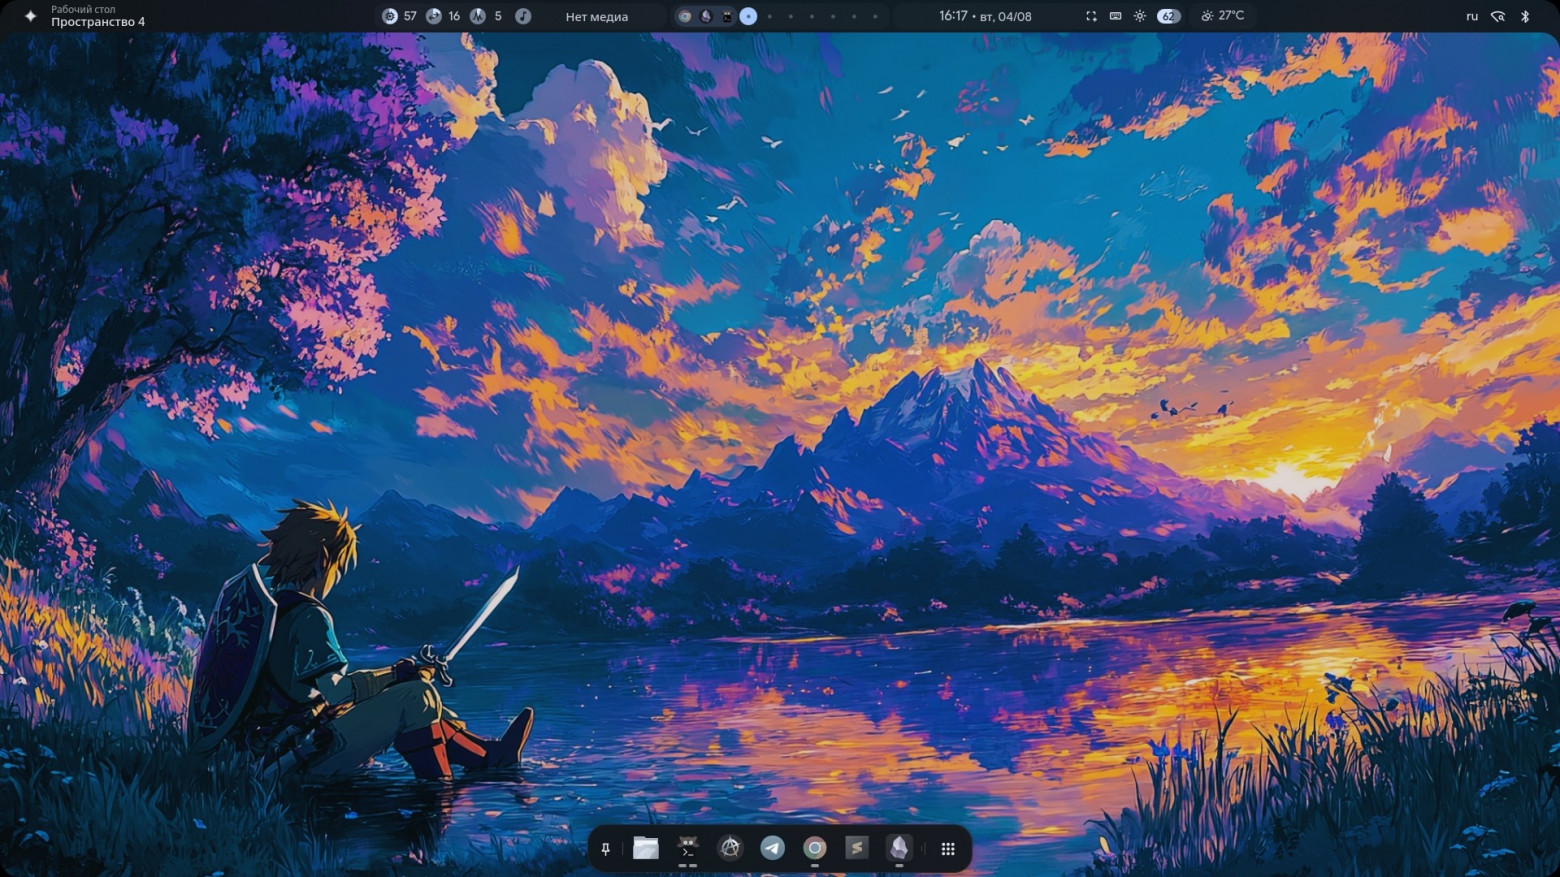Open the file manager from the dock
This screenshot has height=877, width=1560.
[646, 848]
